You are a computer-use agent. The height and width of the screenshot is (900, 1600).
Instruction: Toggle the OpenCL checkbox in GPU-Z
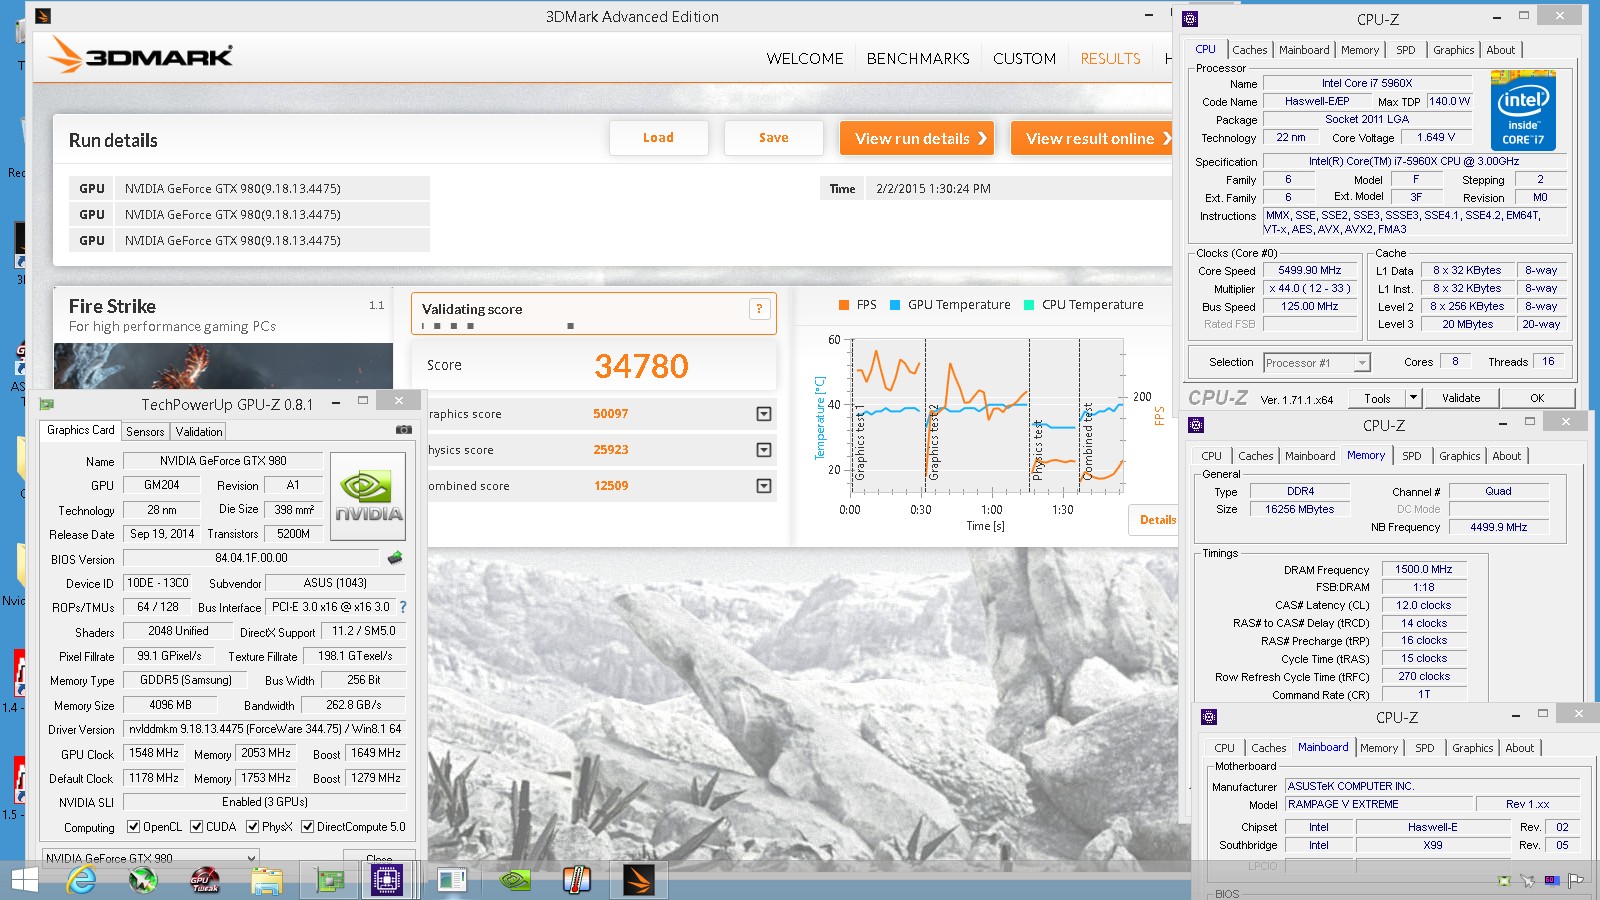[x=134, y=827]
